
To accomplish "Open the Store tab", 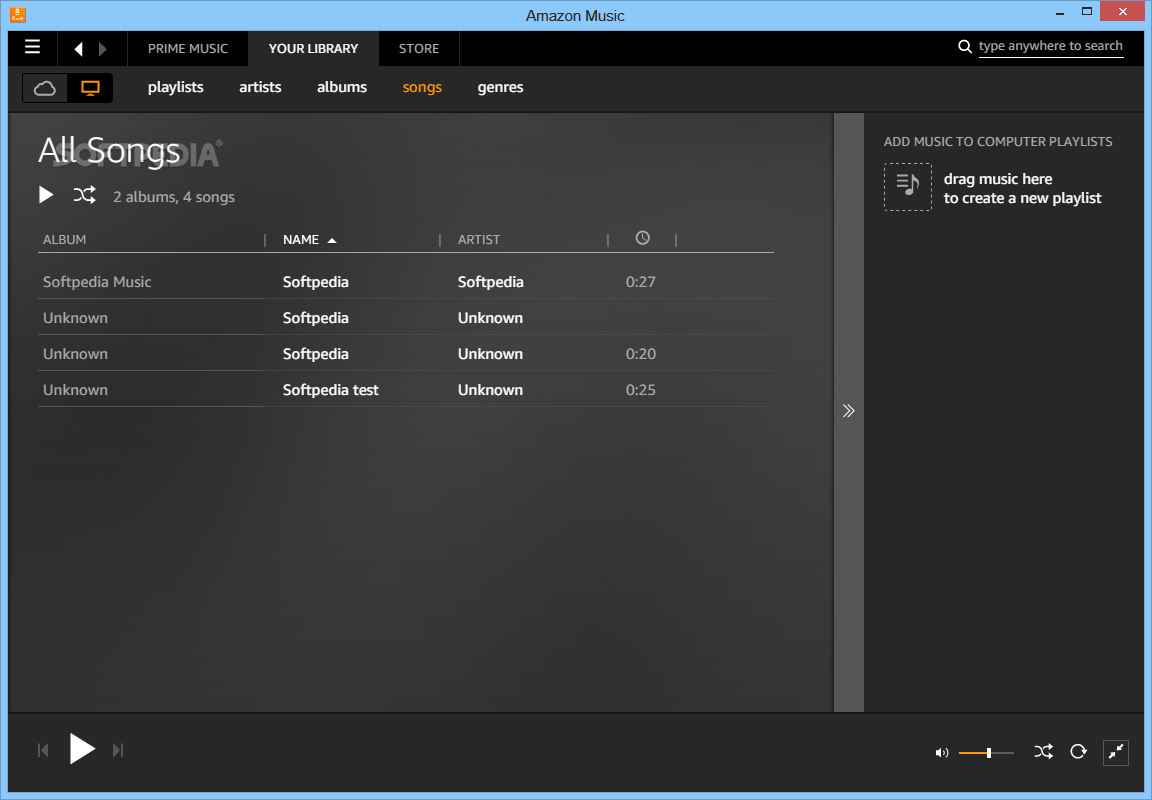I will (x=419, y=48).
